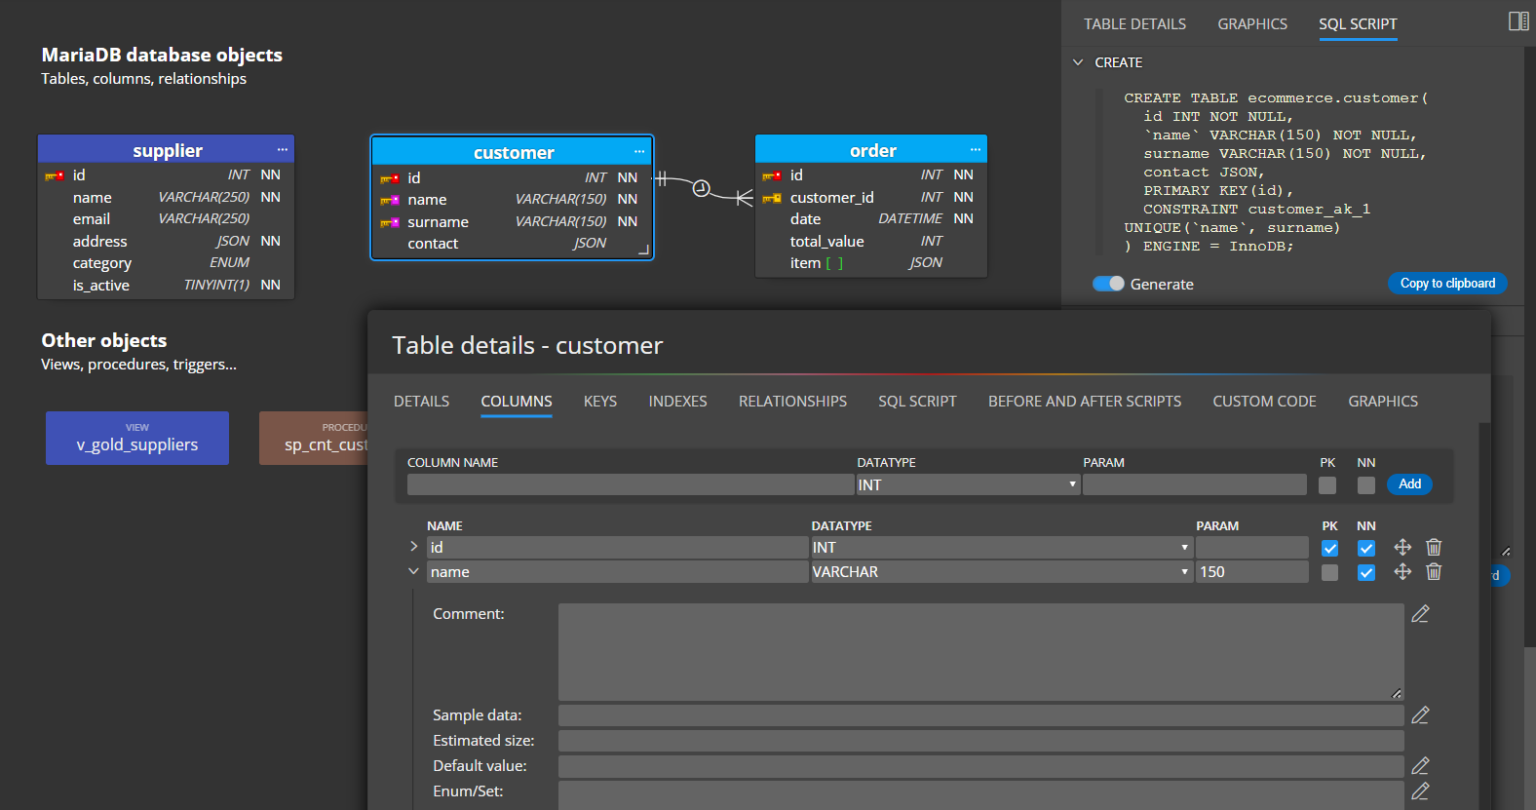Screen dimensions: 1536x810
Task: Open the TABLE DETAILS tab in side panel
Action: (1135, 24)
